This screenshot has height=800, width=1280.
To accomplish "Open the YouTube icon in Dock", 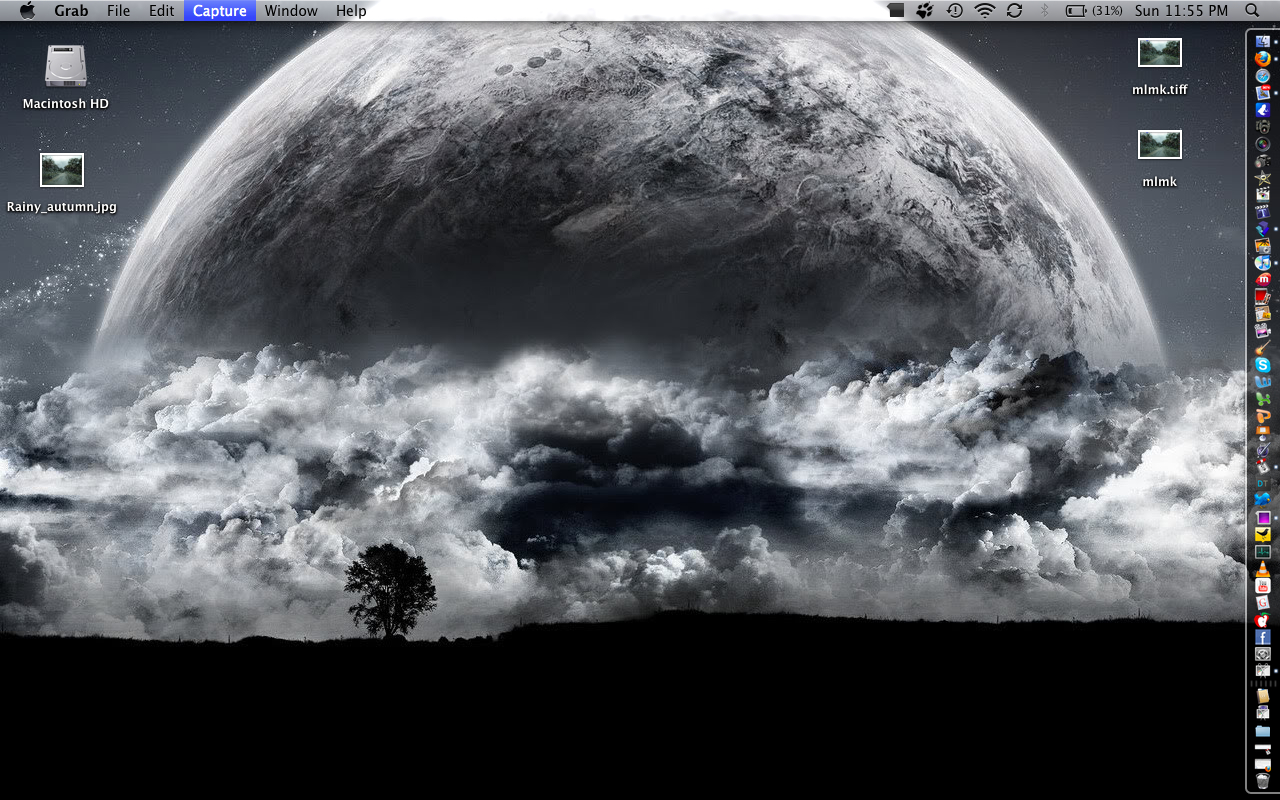I will [x=1263, y=586].
